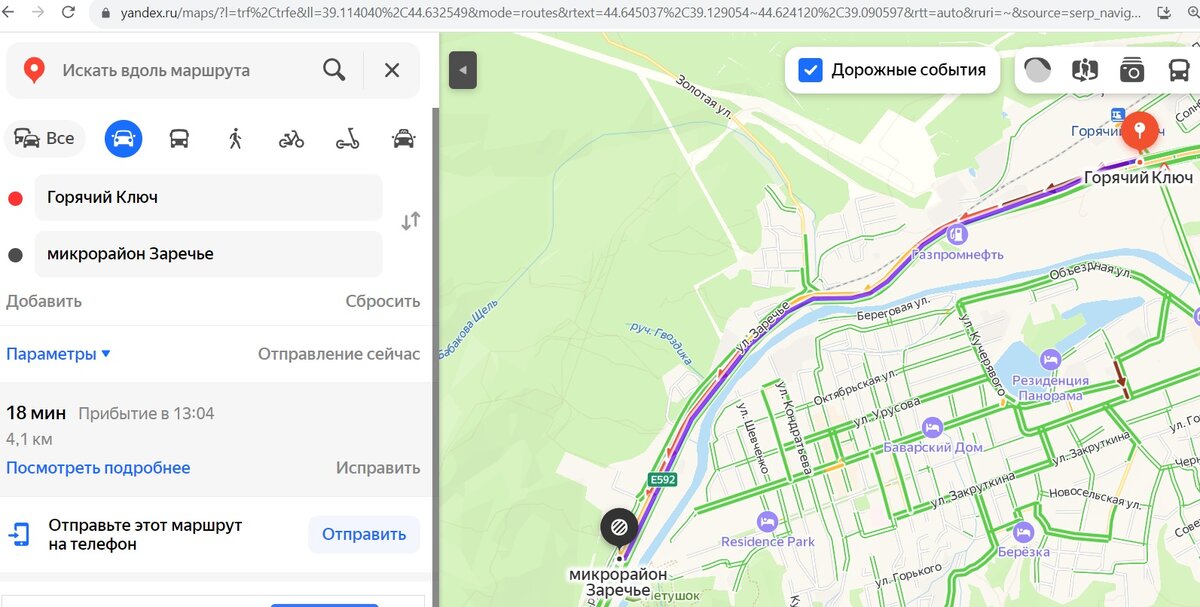The image size is (1200, 607).
Task: Collapse the side panel with the arrow
Action: pyautogui.click(x=462, y=70)
